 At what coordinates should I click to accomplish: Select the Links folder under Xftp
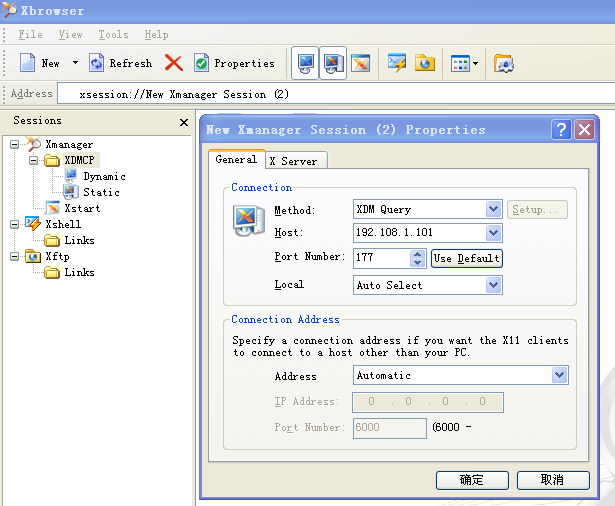[79, 272]
